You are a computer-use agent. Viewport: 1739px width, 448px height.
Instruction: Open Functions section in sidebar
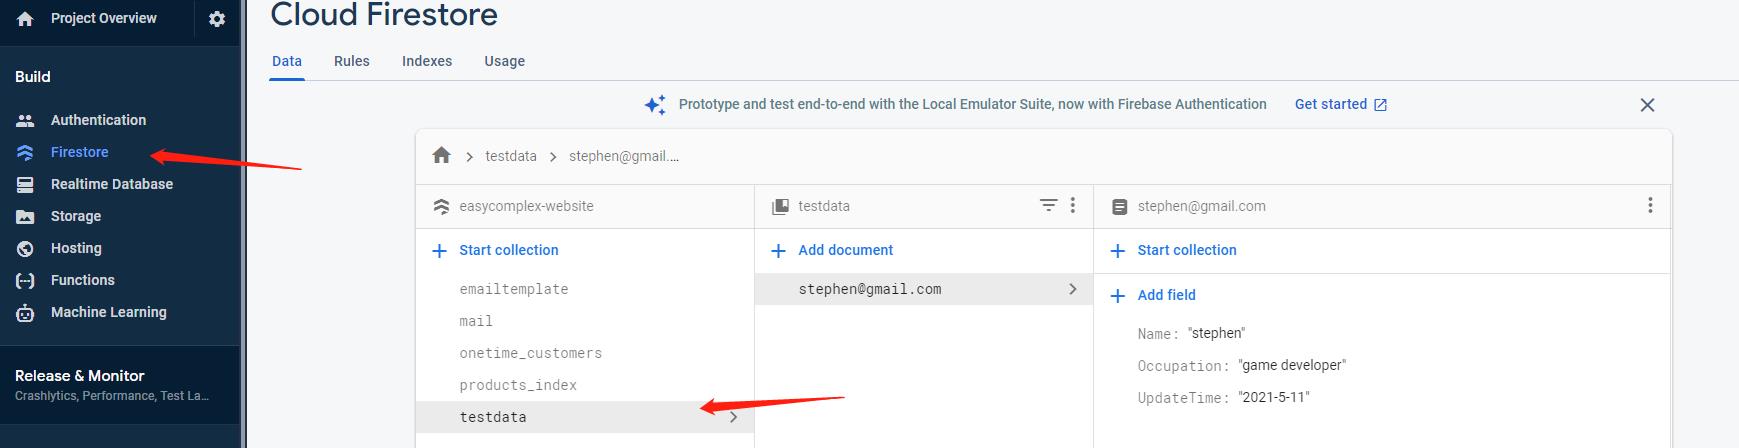[82, 280]
